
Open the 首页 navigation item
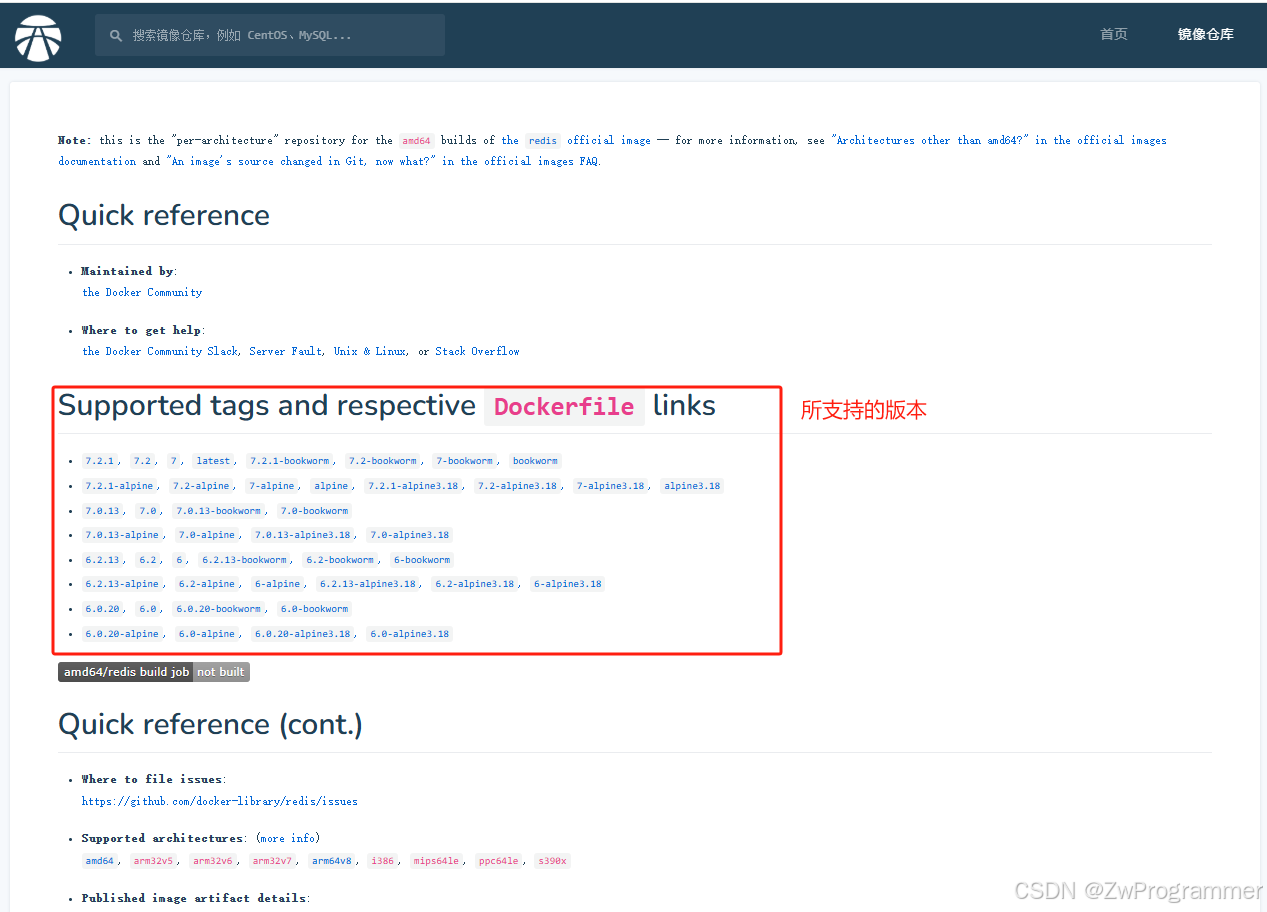[1114, 34]
